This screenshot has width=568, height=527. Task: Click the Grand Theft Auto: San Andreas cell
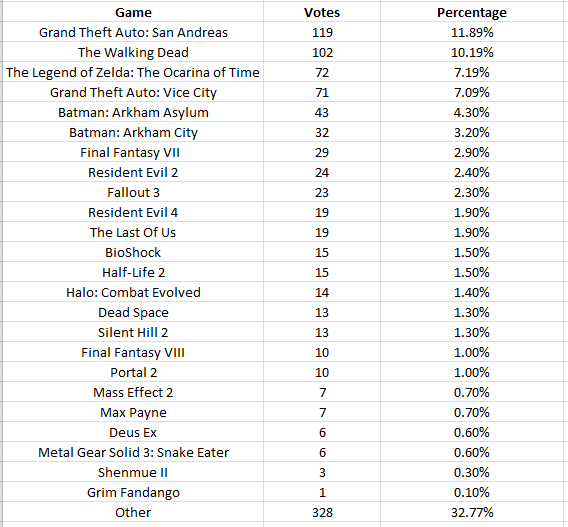point(133,32)
